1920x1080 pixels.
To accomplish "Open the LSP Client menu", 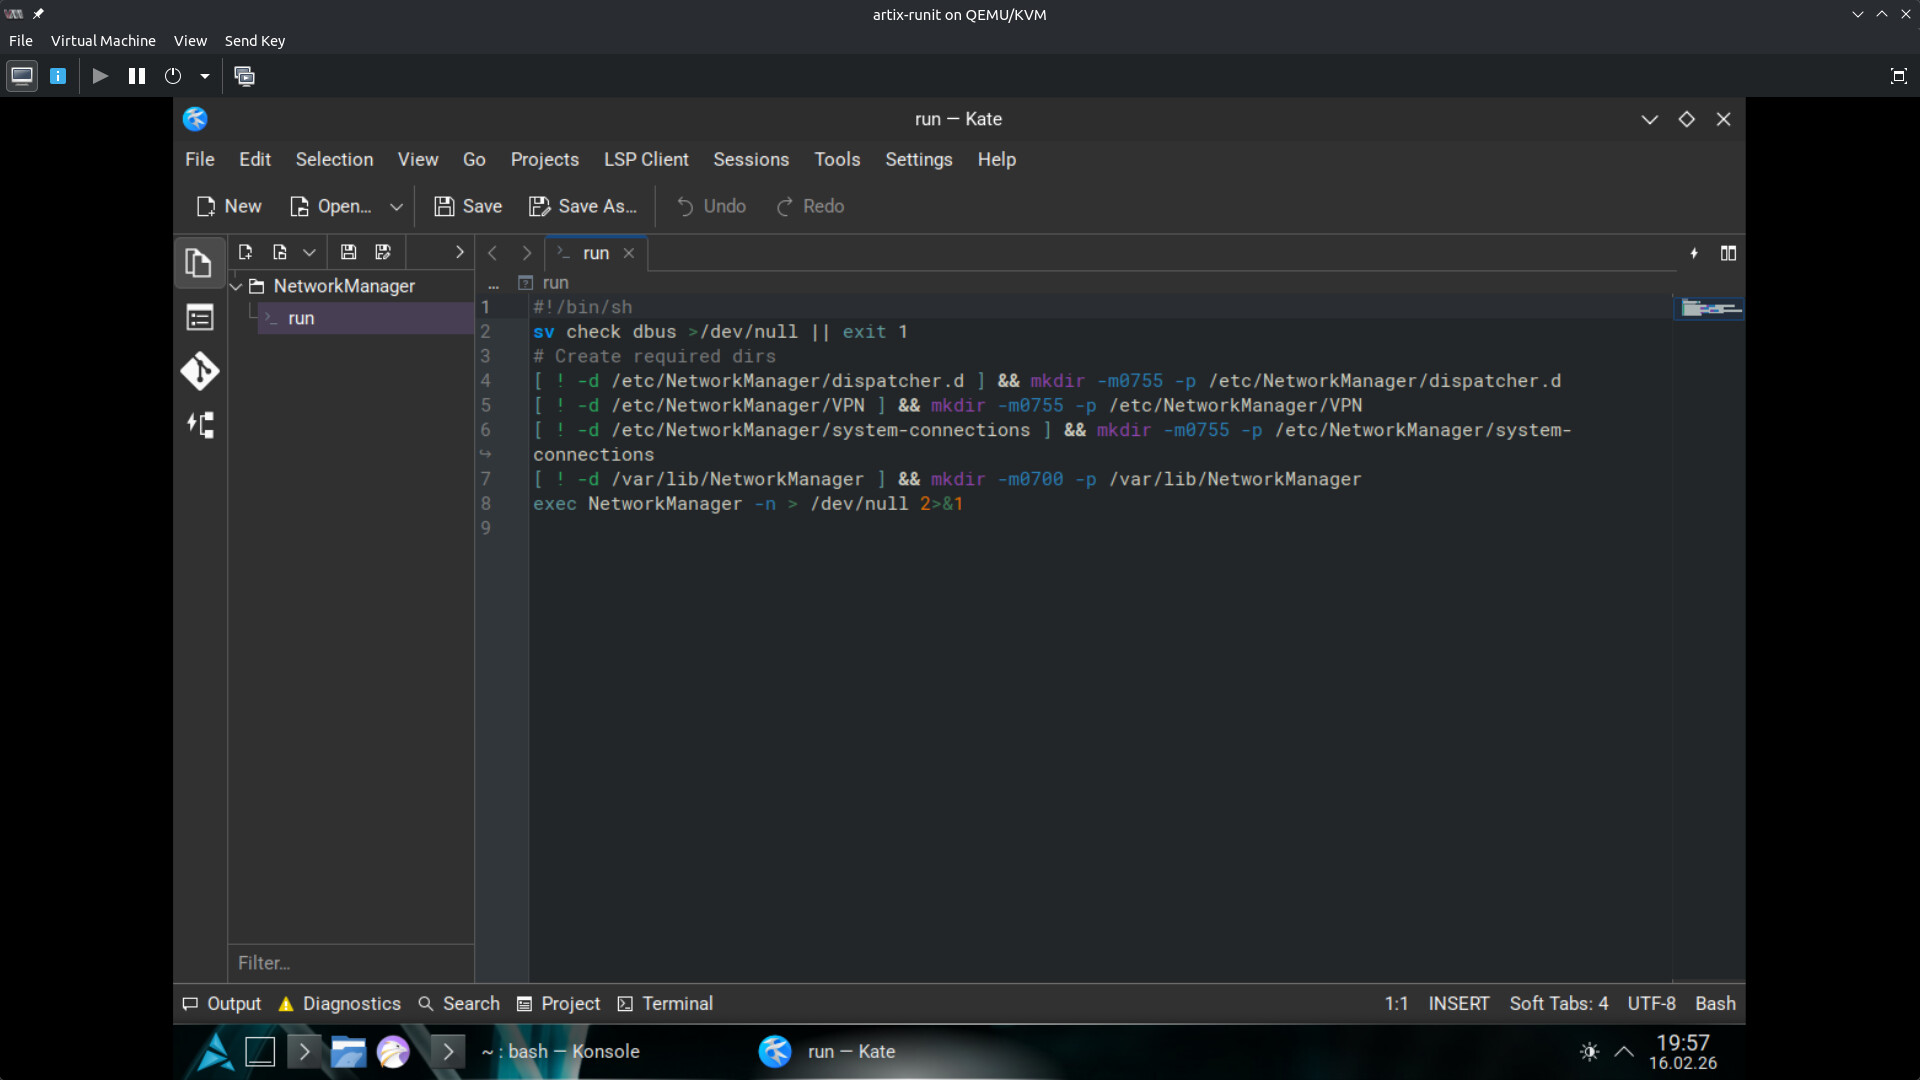I will pyautogui.click(x=645, y=160).
